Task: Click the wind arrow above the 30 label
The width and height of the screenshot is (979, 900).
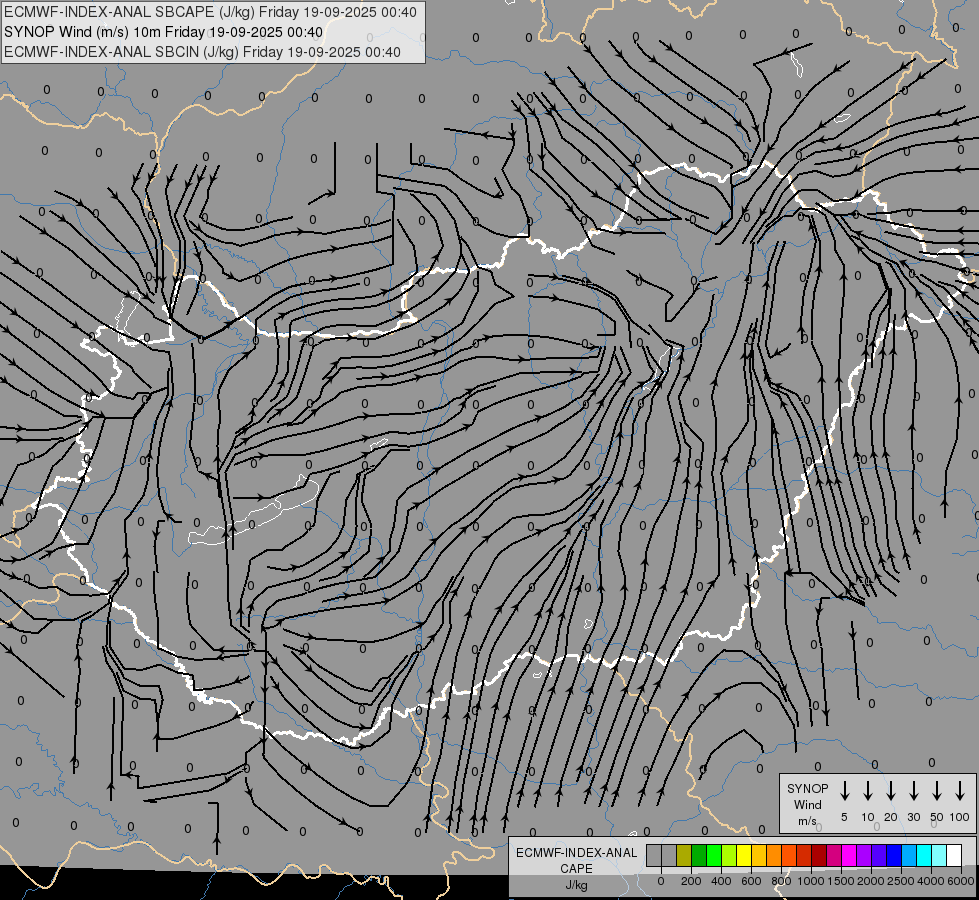Action: 913,791
